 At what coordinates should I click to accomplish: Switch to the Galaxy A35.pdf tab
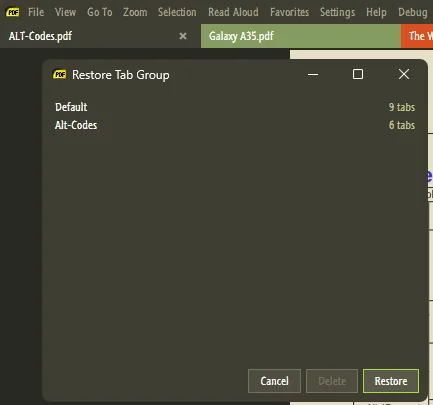(301, 36)
